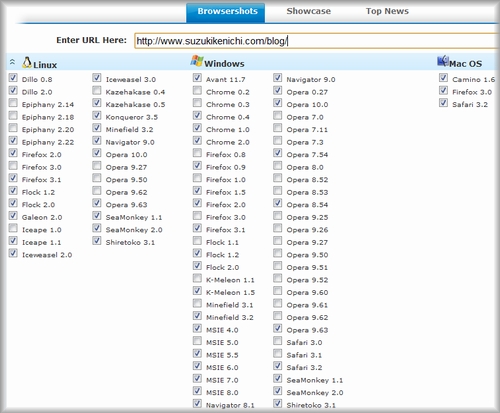Uncheck Avant 11.7 checkbox

[x=197, y=78]
